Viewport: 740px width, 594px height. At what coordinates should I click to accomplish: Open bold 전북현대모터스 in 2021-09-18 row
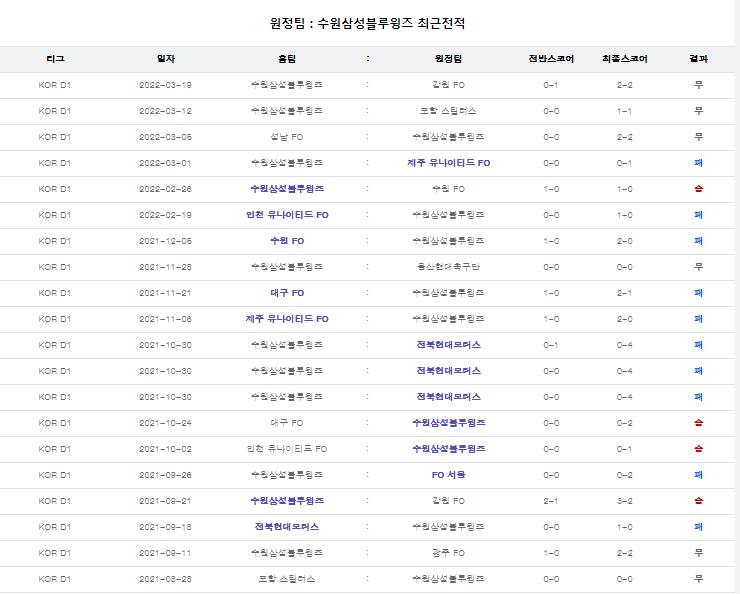[x=287, y=527]
